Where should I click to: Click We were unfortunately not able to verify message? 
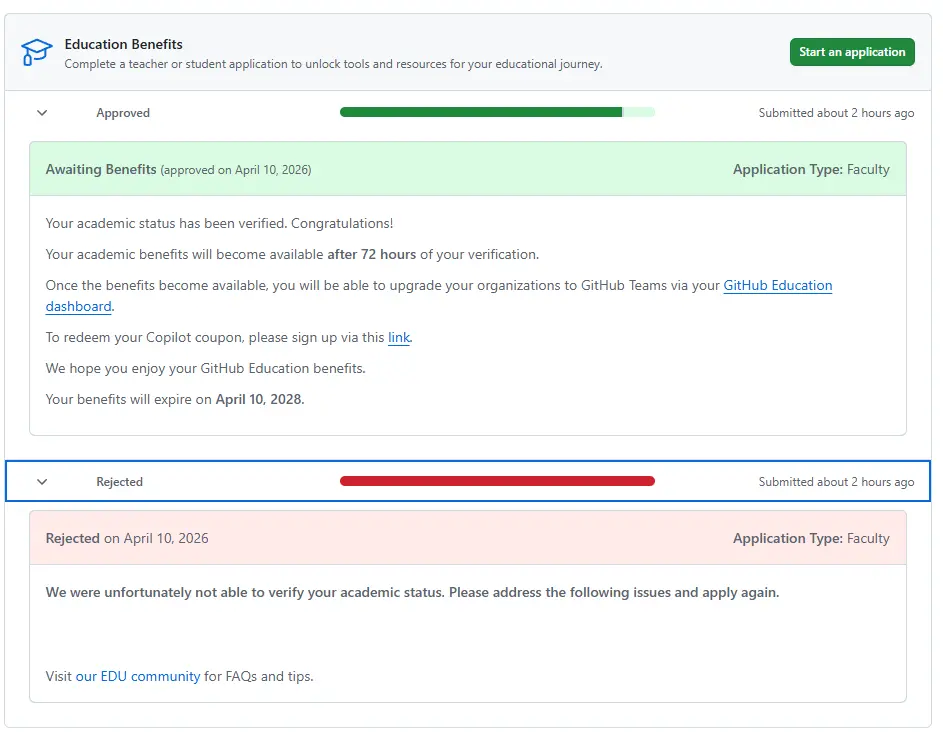coord(412,593)
